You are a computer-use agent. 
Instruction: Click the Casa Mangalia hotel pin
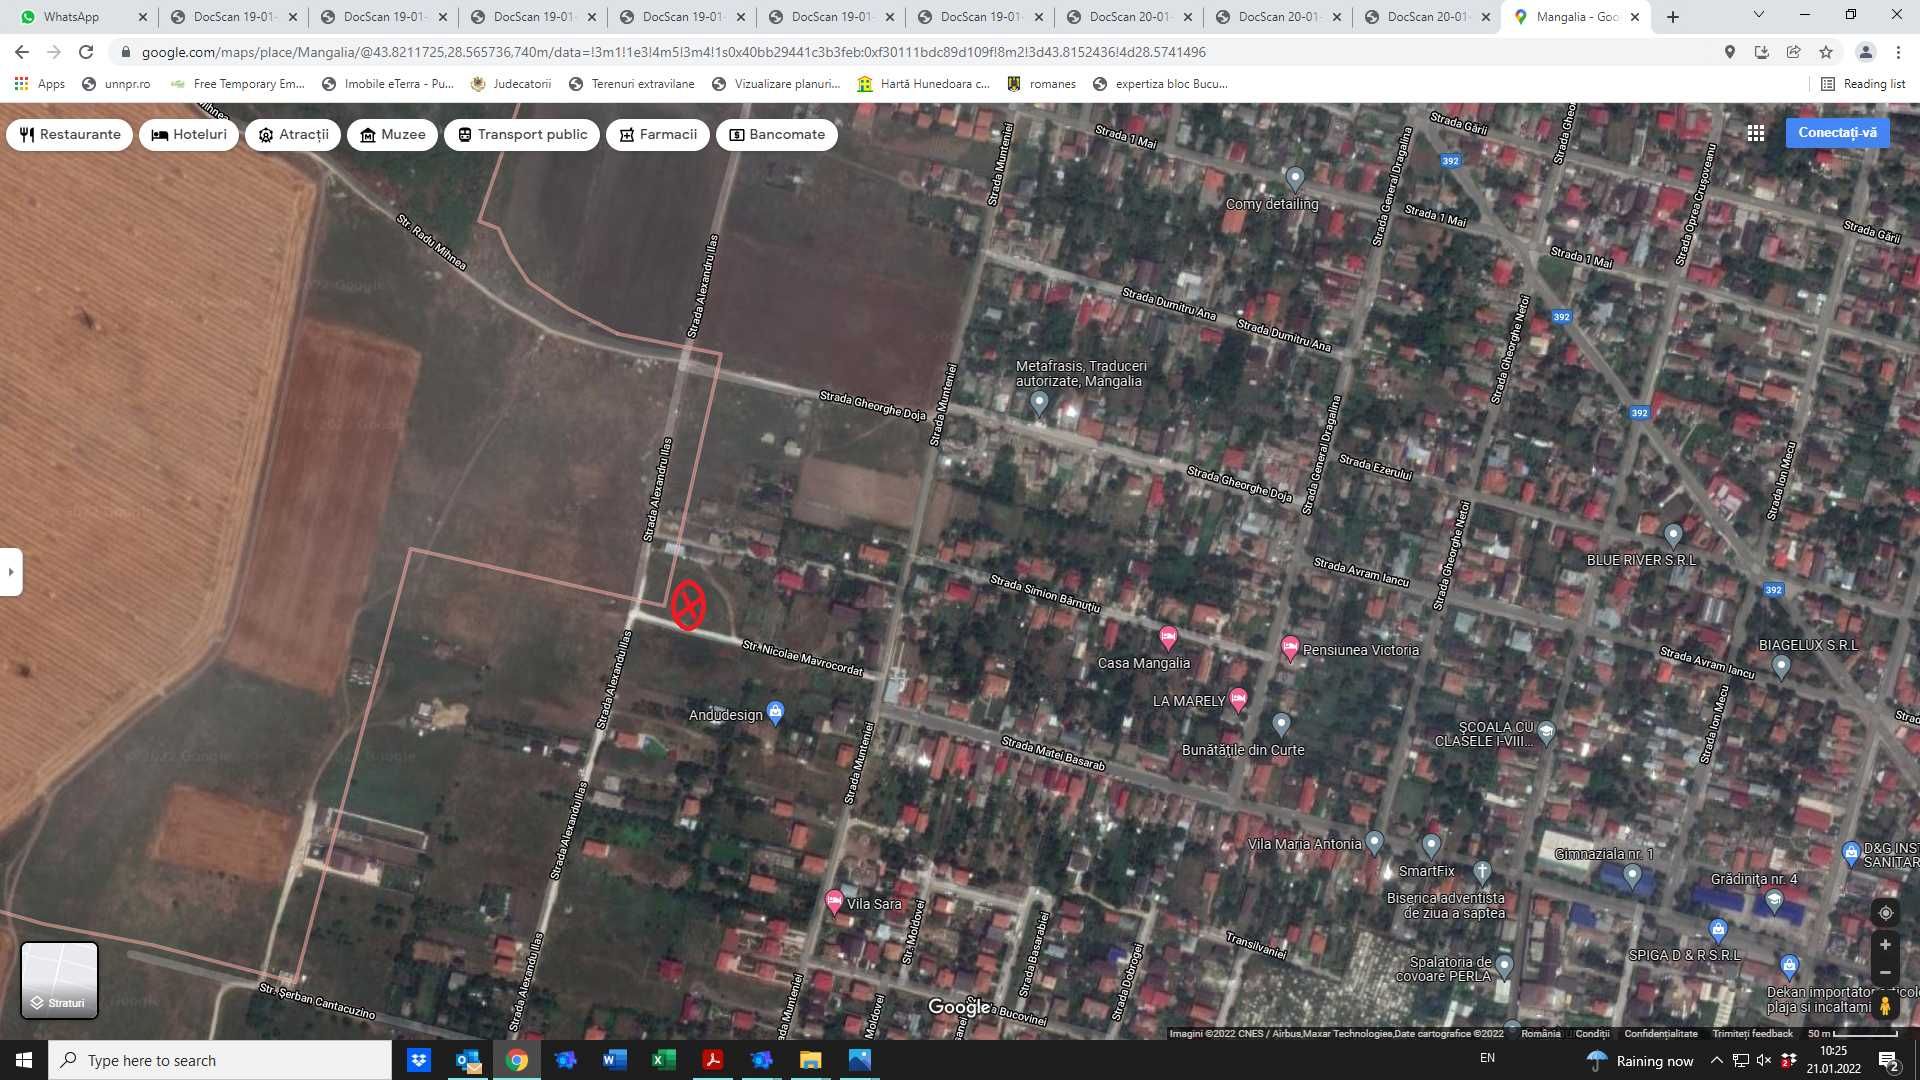point(1167,636)
